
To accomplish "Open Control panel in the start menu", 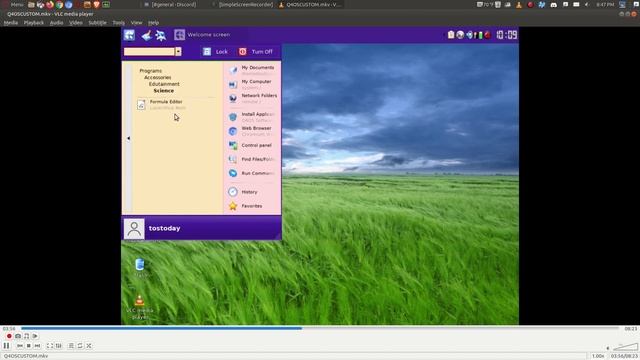I will point(251,145).
